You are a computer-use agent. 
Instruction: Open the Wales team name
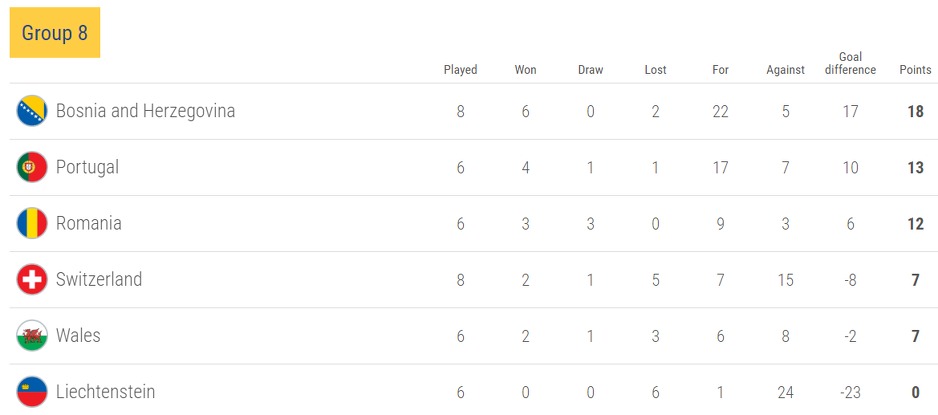pos(78,335)
